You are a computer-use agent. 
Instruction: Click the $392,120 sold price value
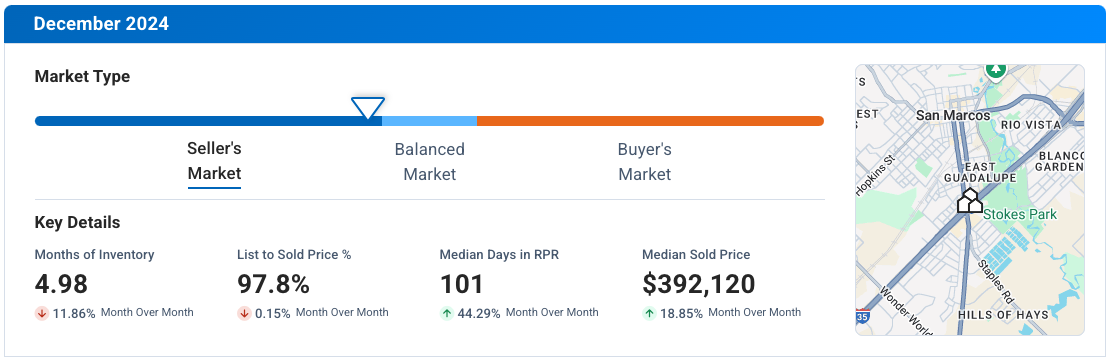click(x=699, y=284)
